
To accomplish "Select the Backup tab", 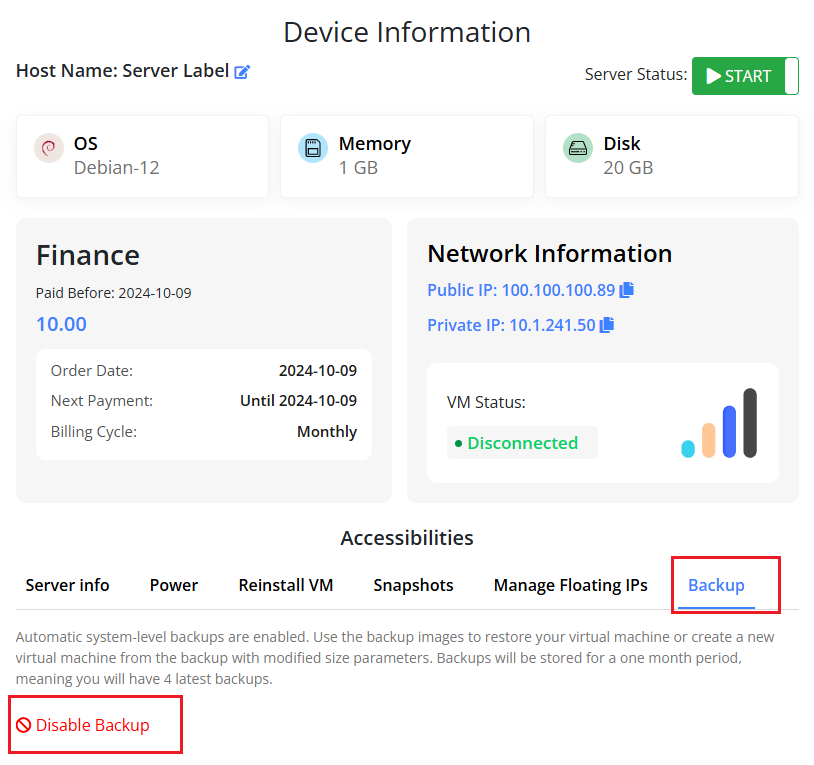I will [x=716, y=585].
